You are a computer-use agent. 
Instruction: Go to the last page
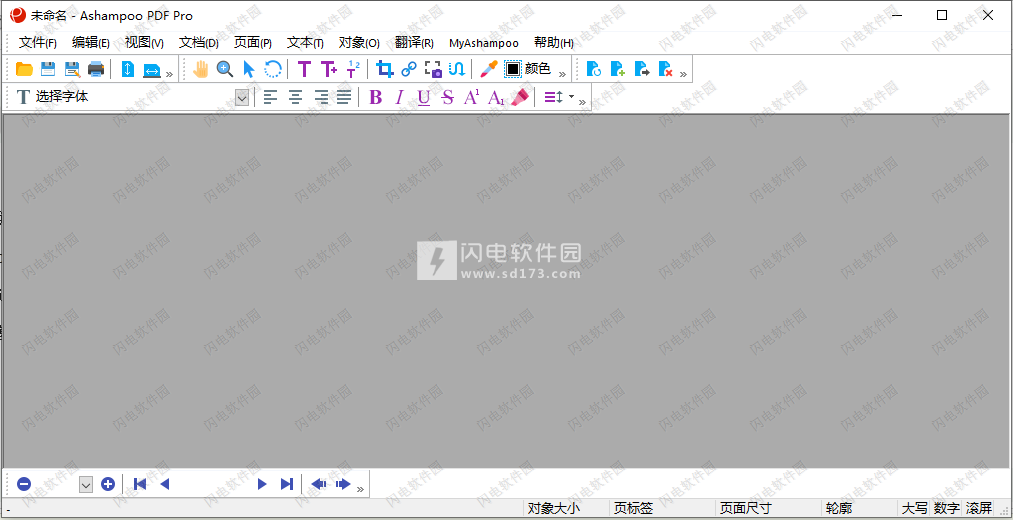click(287, 484)
